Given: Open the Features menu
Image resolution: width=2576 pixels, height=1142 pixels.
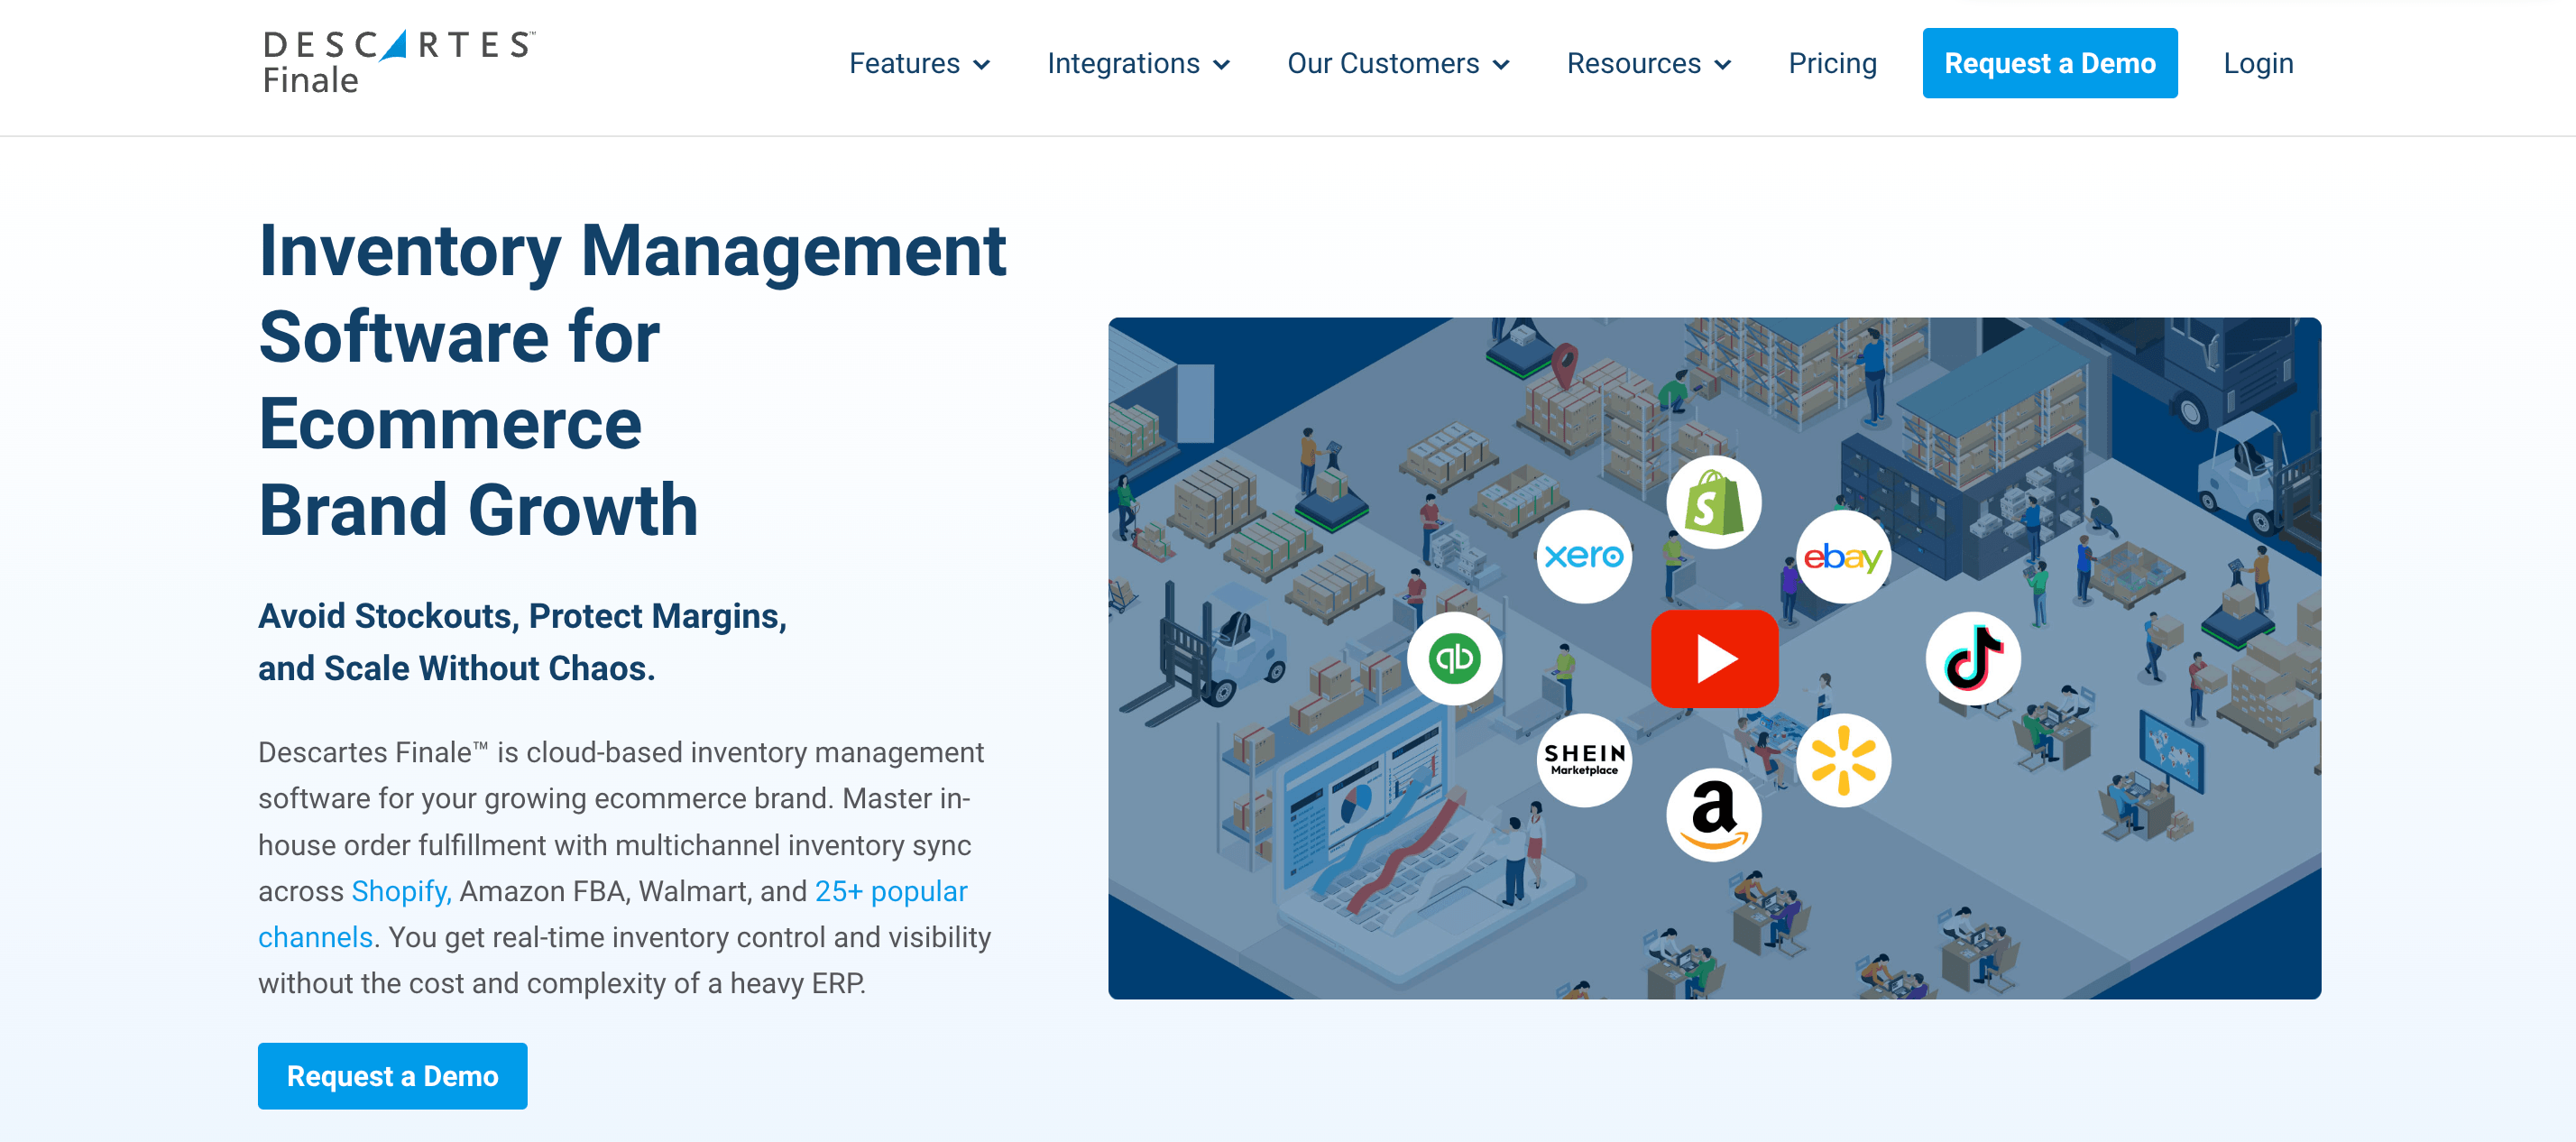Looking at the screenshot, I should (904, 63).
